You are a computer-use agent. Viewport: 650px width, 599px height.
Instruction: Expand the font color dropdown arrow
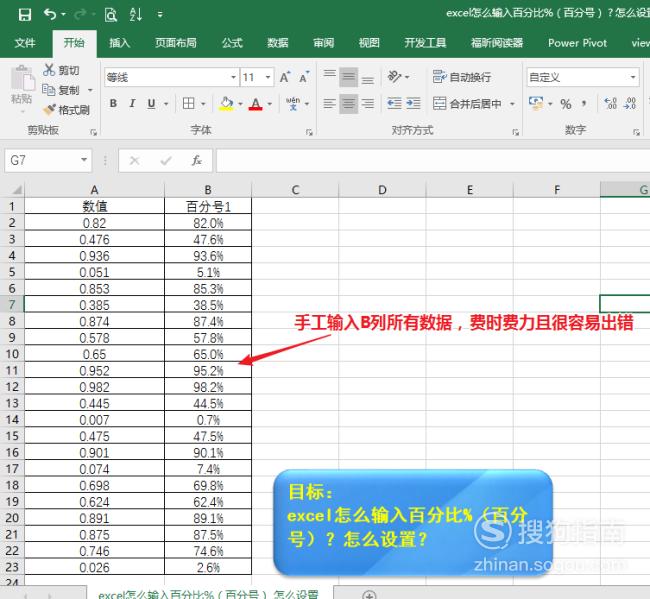coord(270,104)
